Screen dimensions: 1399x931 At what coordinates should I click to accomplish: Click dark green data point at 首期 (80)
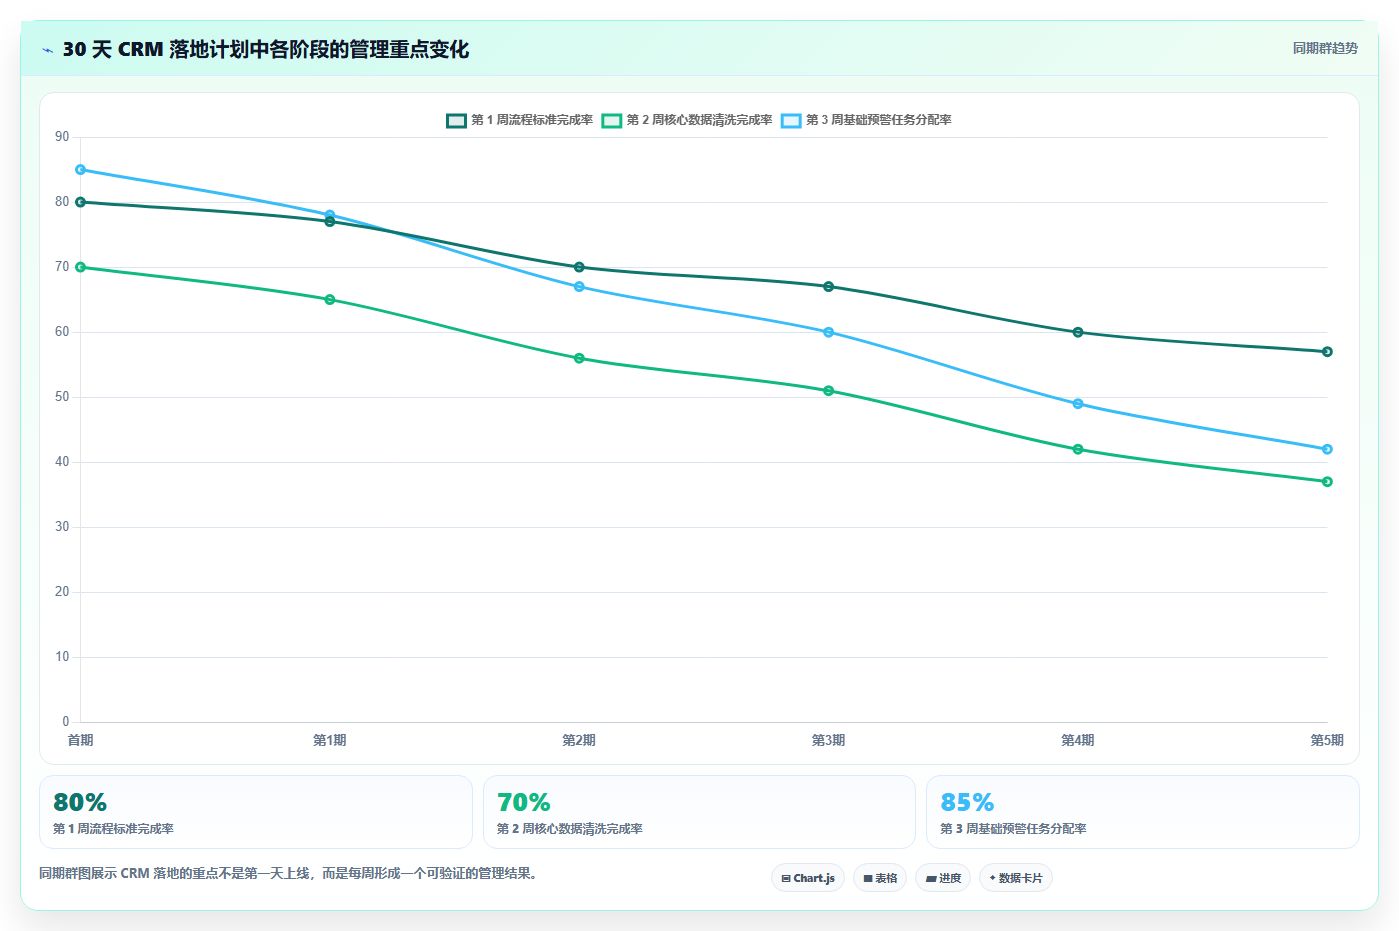[81, 202]
